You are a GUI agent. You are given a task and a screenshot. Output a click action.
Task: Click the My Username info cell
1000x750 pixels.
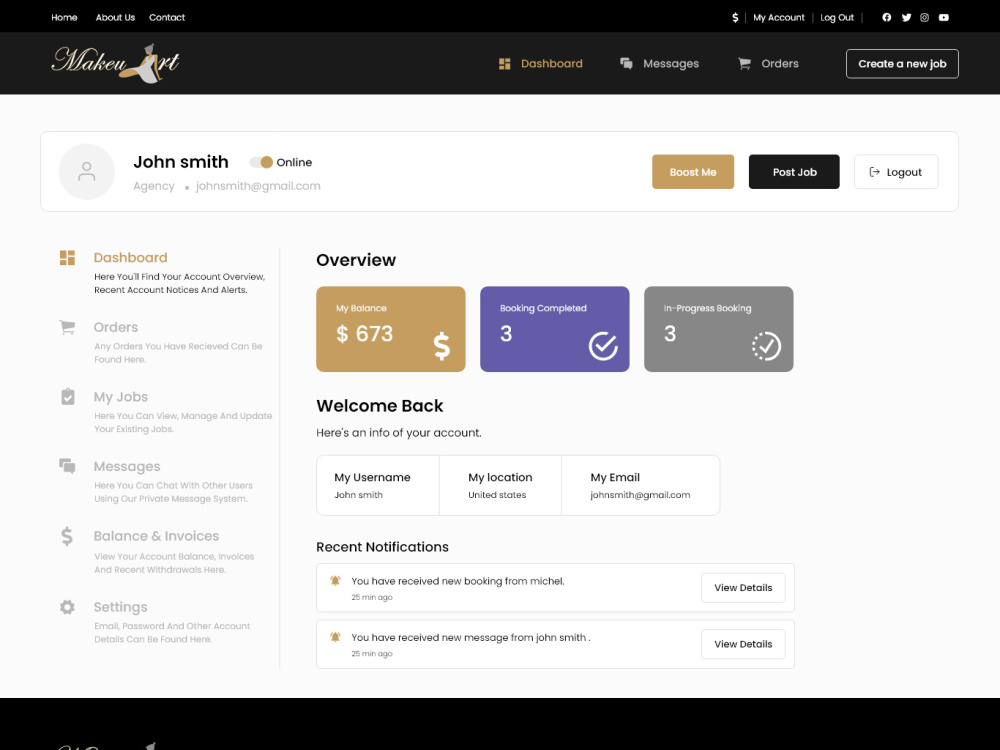click(378, 485)
